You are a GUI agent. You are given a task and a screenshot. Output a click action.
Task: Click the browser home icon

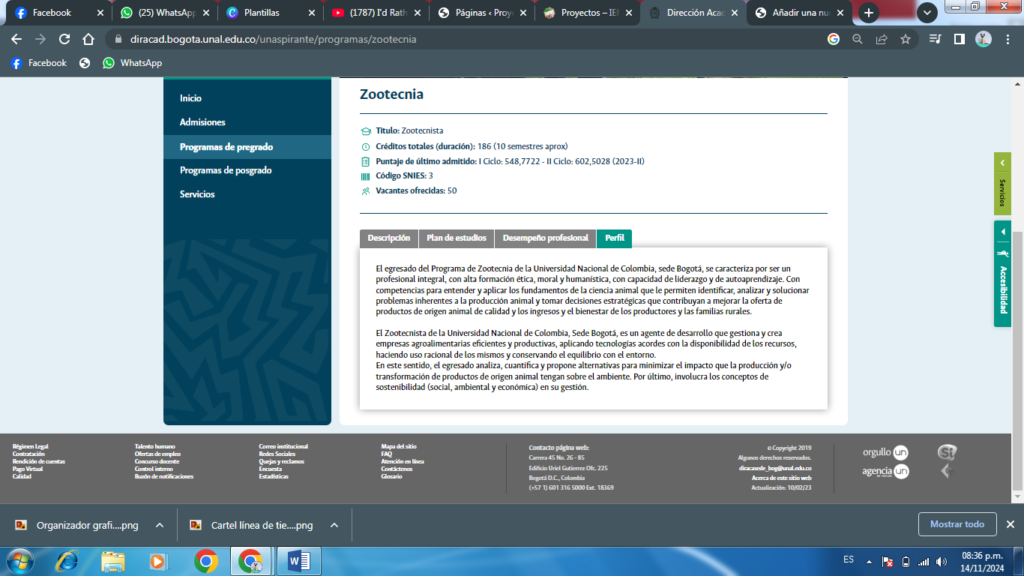87,39
